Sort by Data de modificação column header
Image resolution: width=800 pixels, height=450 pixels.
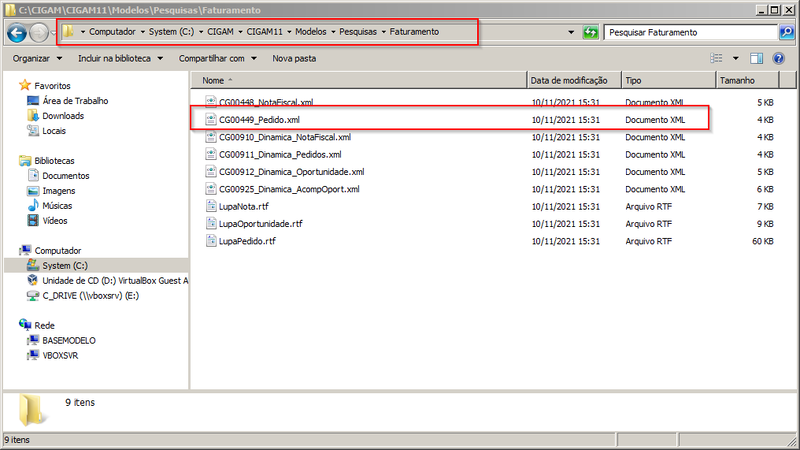pos(574,80)
